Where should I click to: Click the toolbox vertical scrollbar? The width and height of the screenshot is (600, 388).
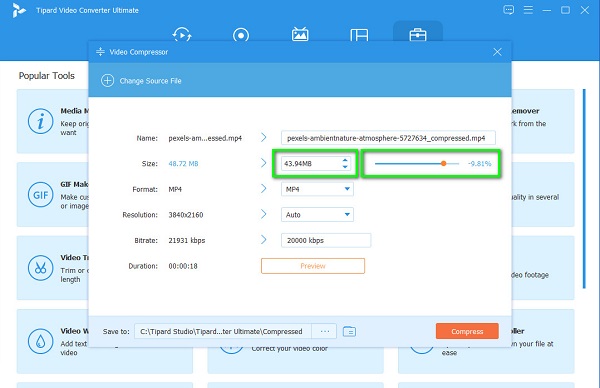tap(584, 189)
